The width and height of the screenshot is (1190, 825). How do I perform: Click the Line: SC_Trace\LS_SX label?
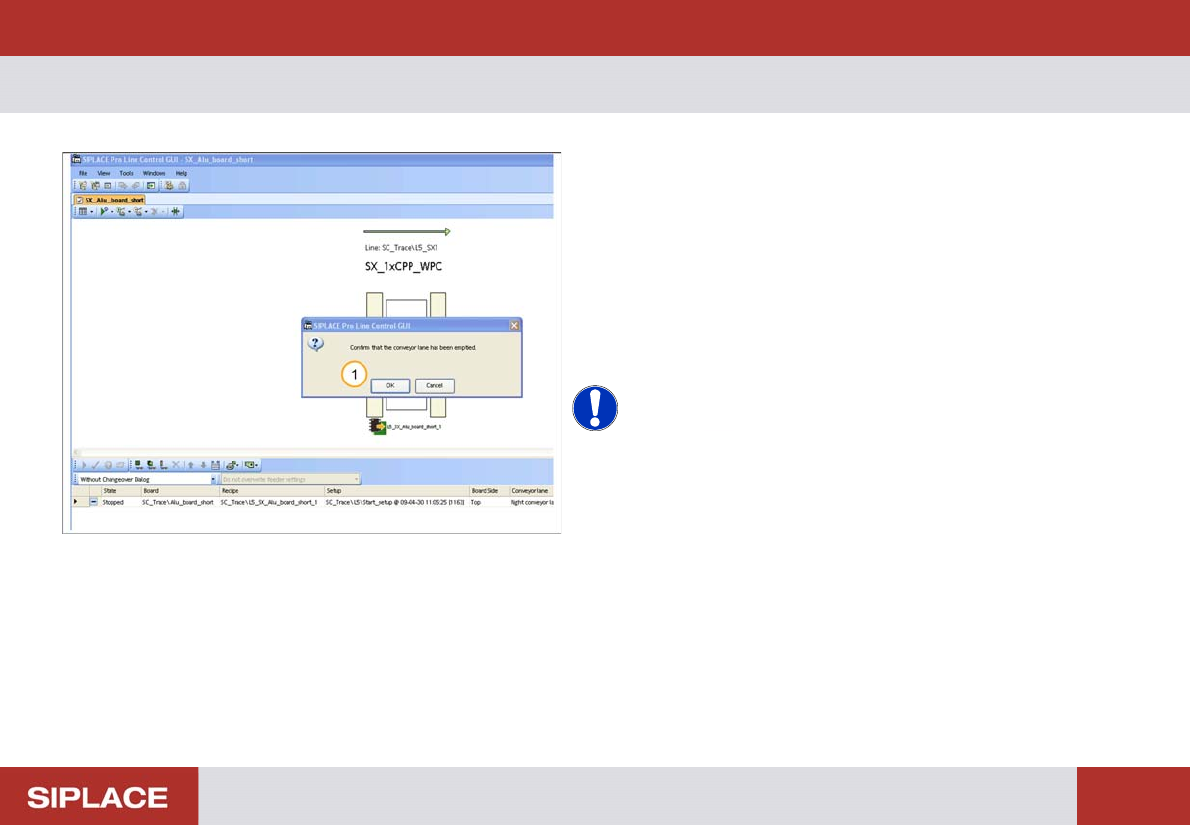pos(401,248)
